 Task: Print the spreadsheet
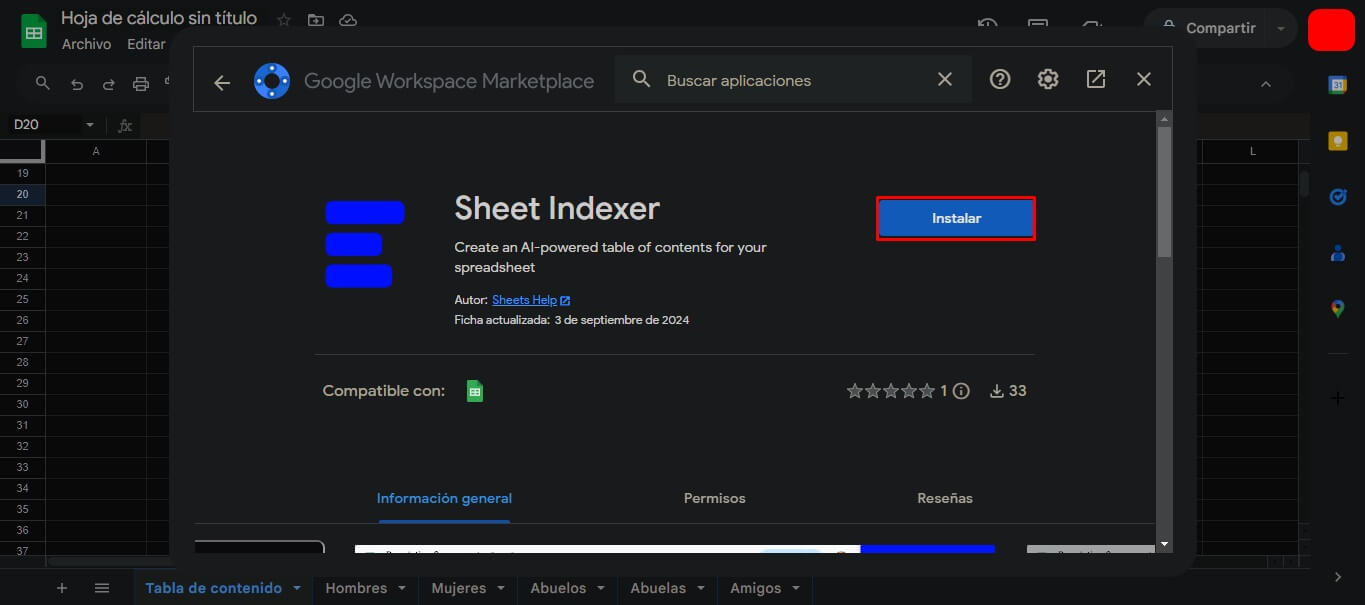click(x=141, y=84)
